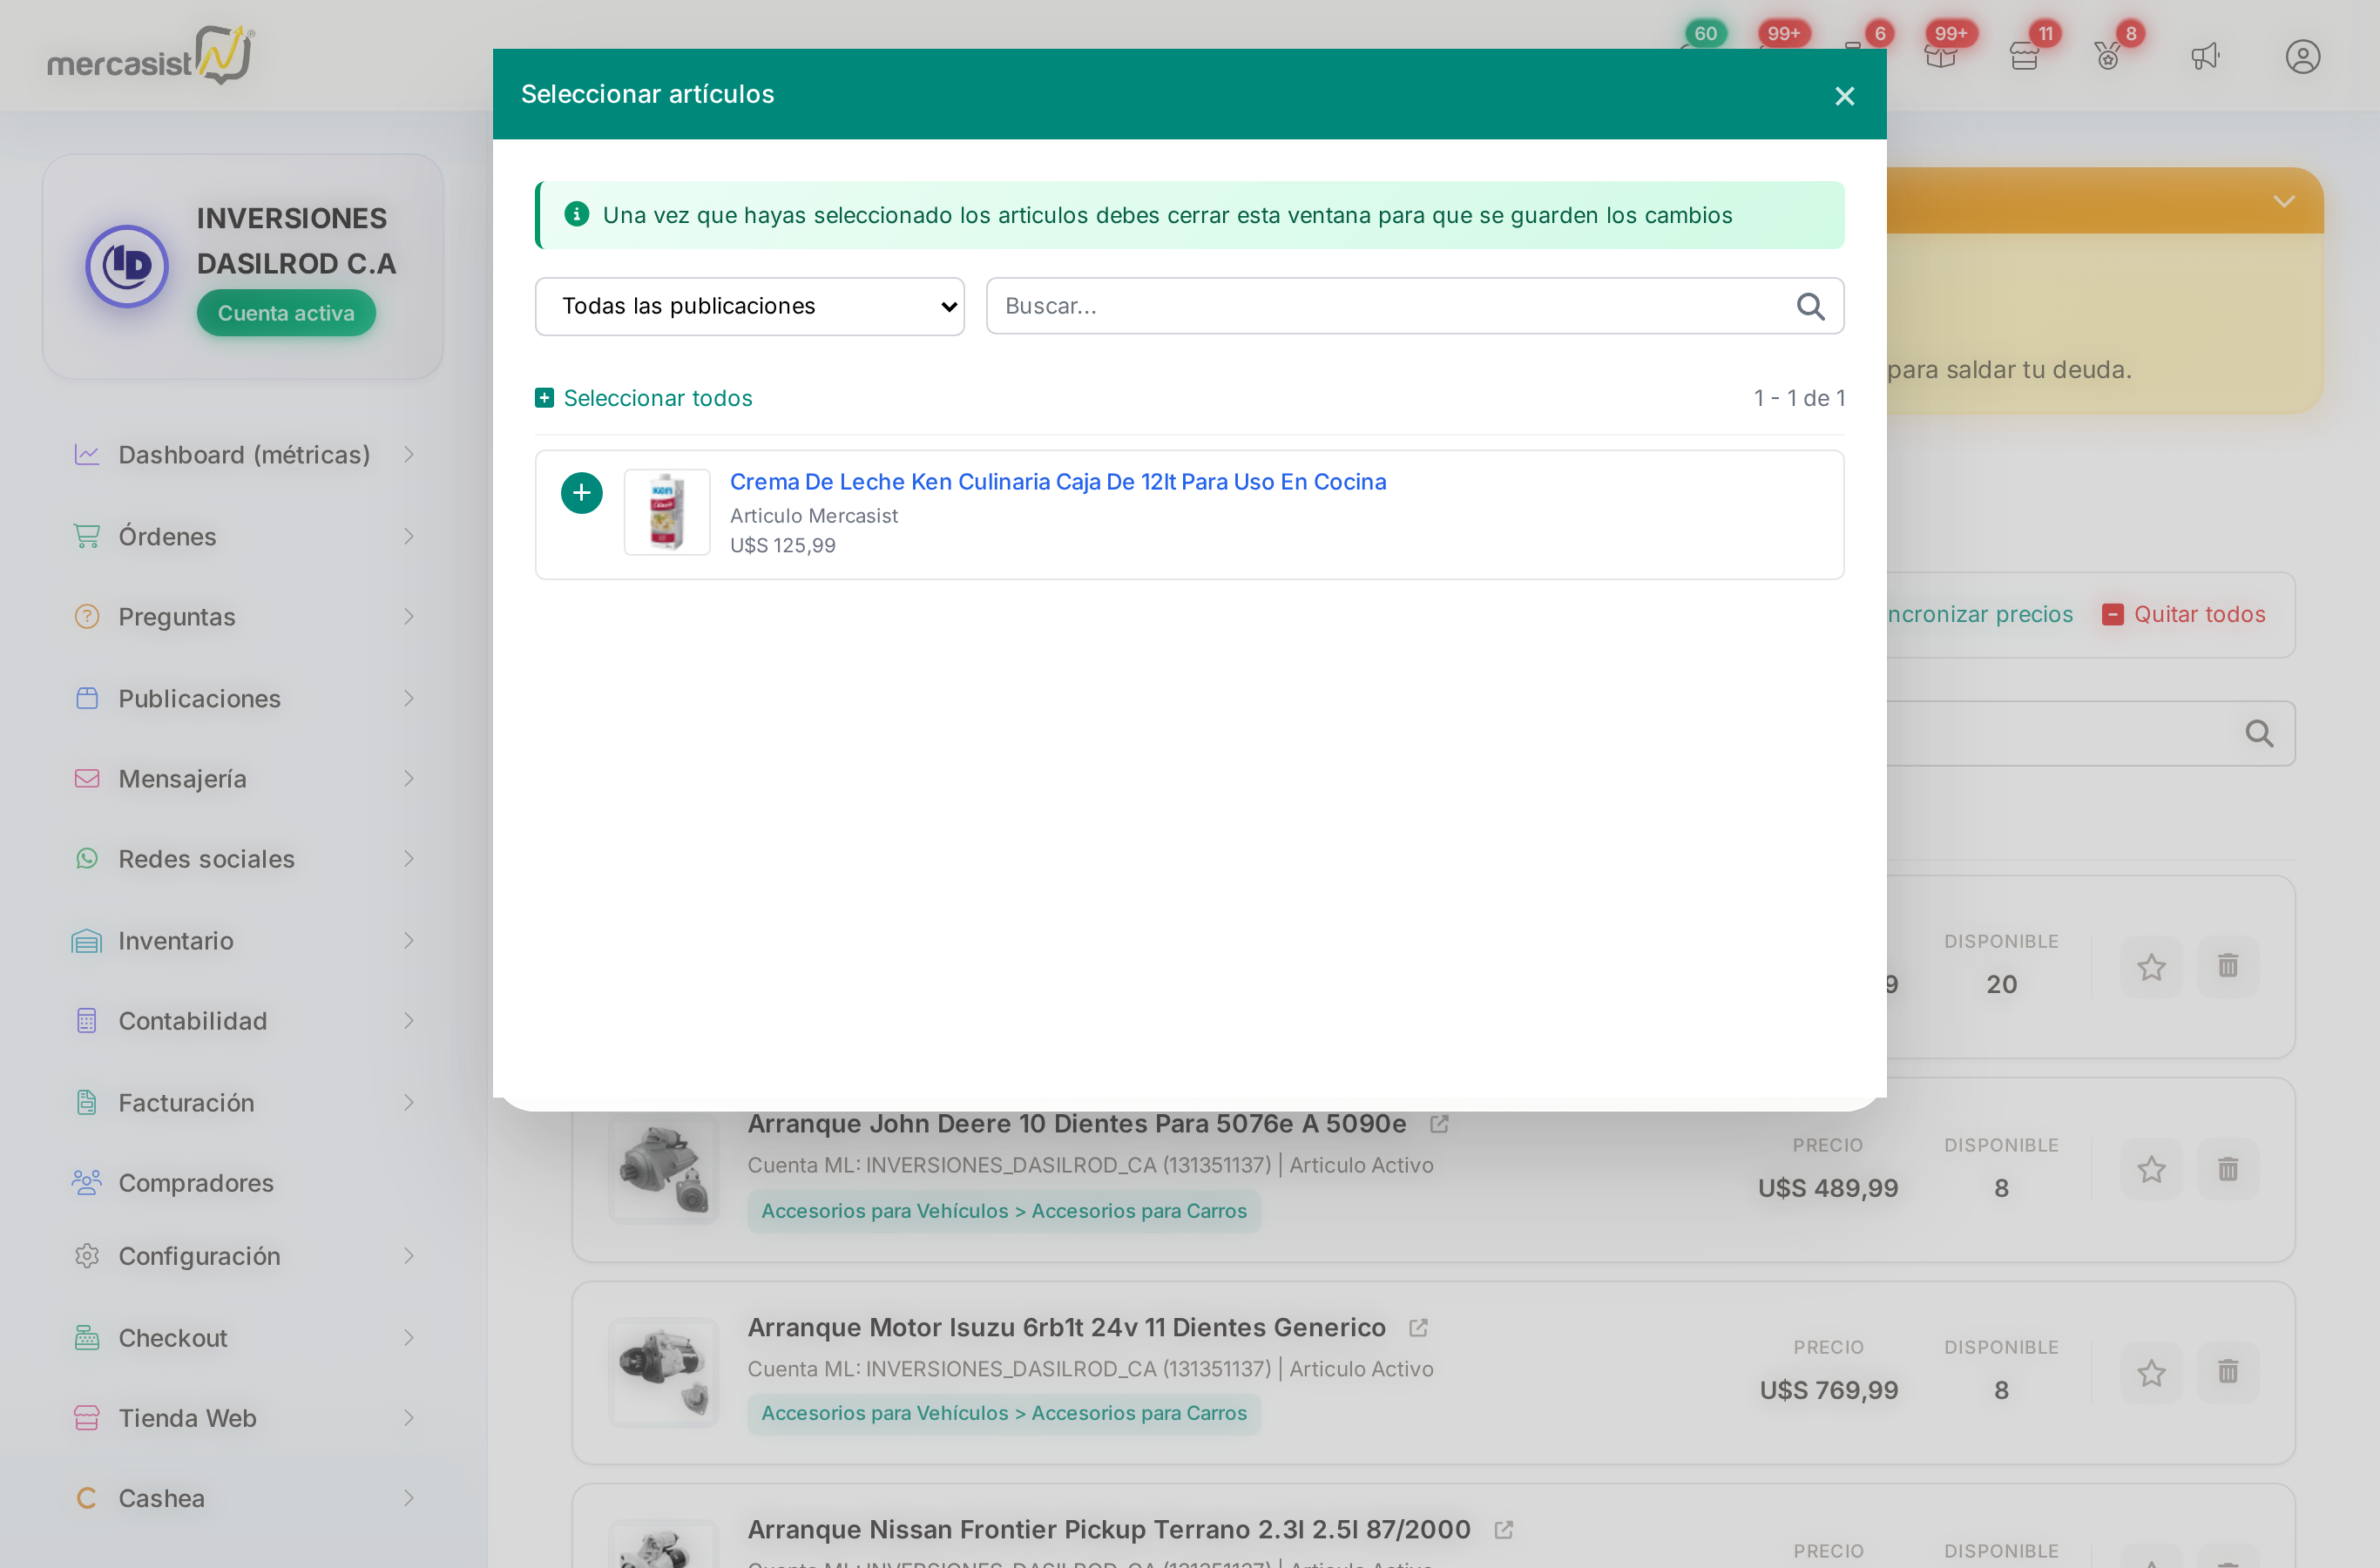The image size is (2380, 1568).
Task: Click the Crema De Leche product thumbnail
Action: pos(667,513)
